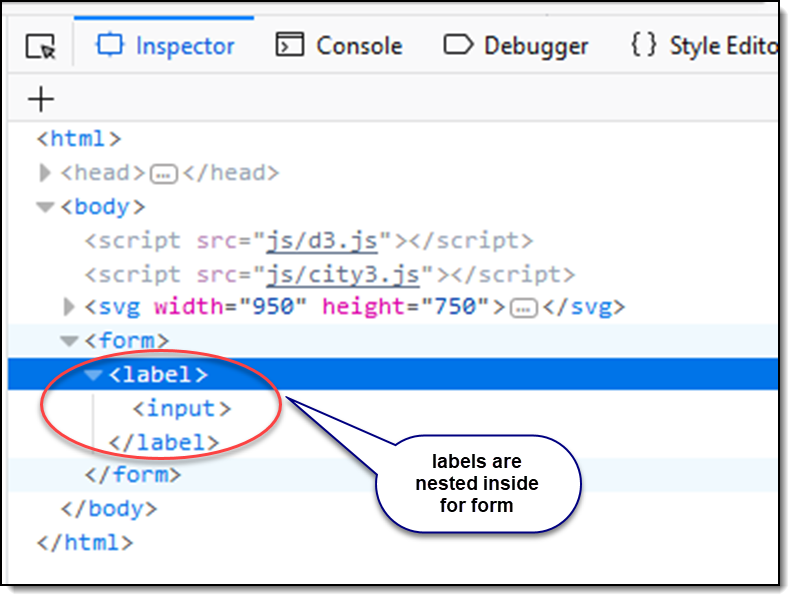795x601 pixels.
Task: Open the js/d3.js script link
Action: [322, 240]
